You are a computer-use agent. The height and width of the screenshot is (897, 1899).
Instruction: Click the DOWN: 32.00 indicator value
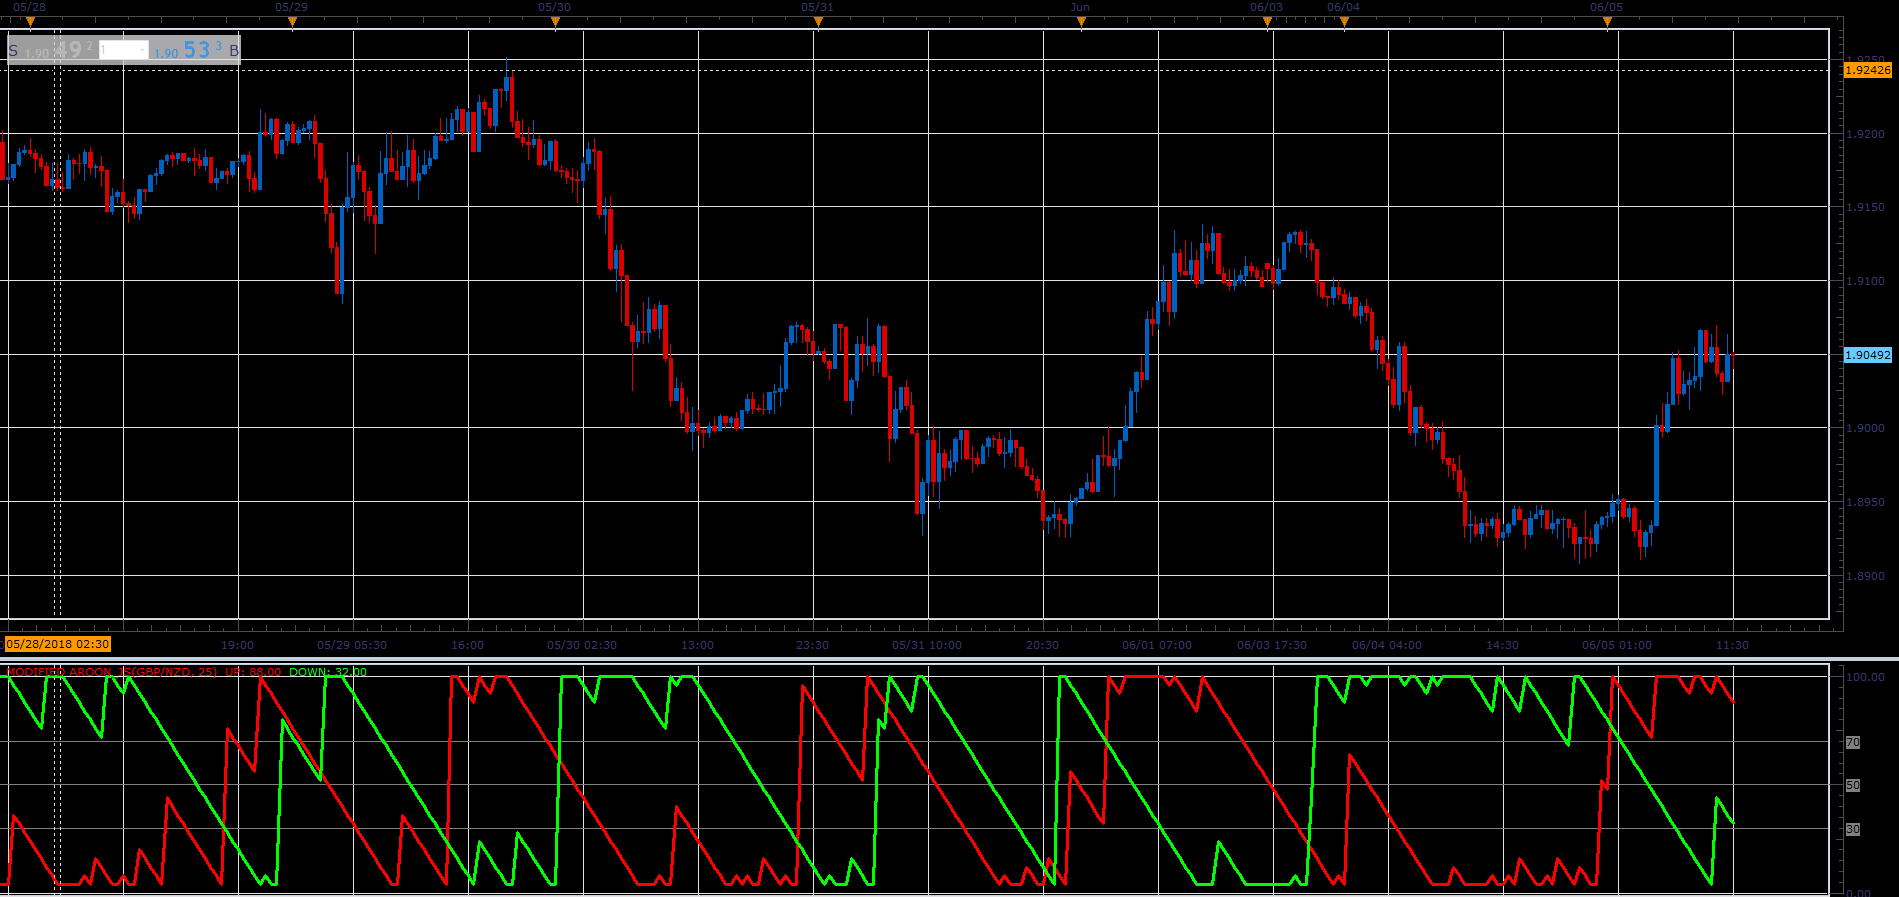328,672
